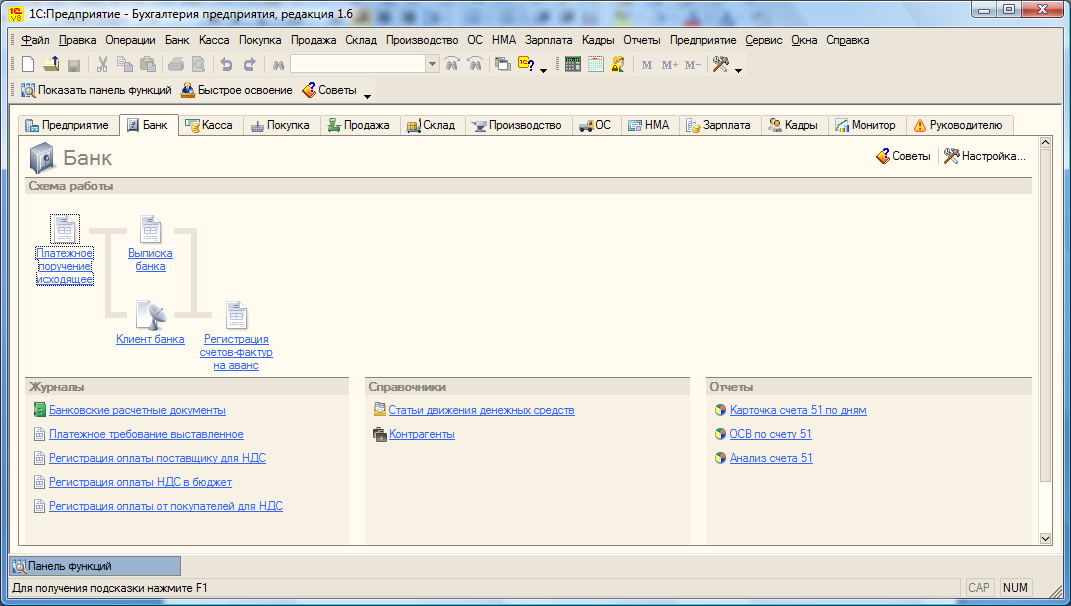The image size is (1071, 606).
Task: Open the Операции menu
Action: (130, 40)
